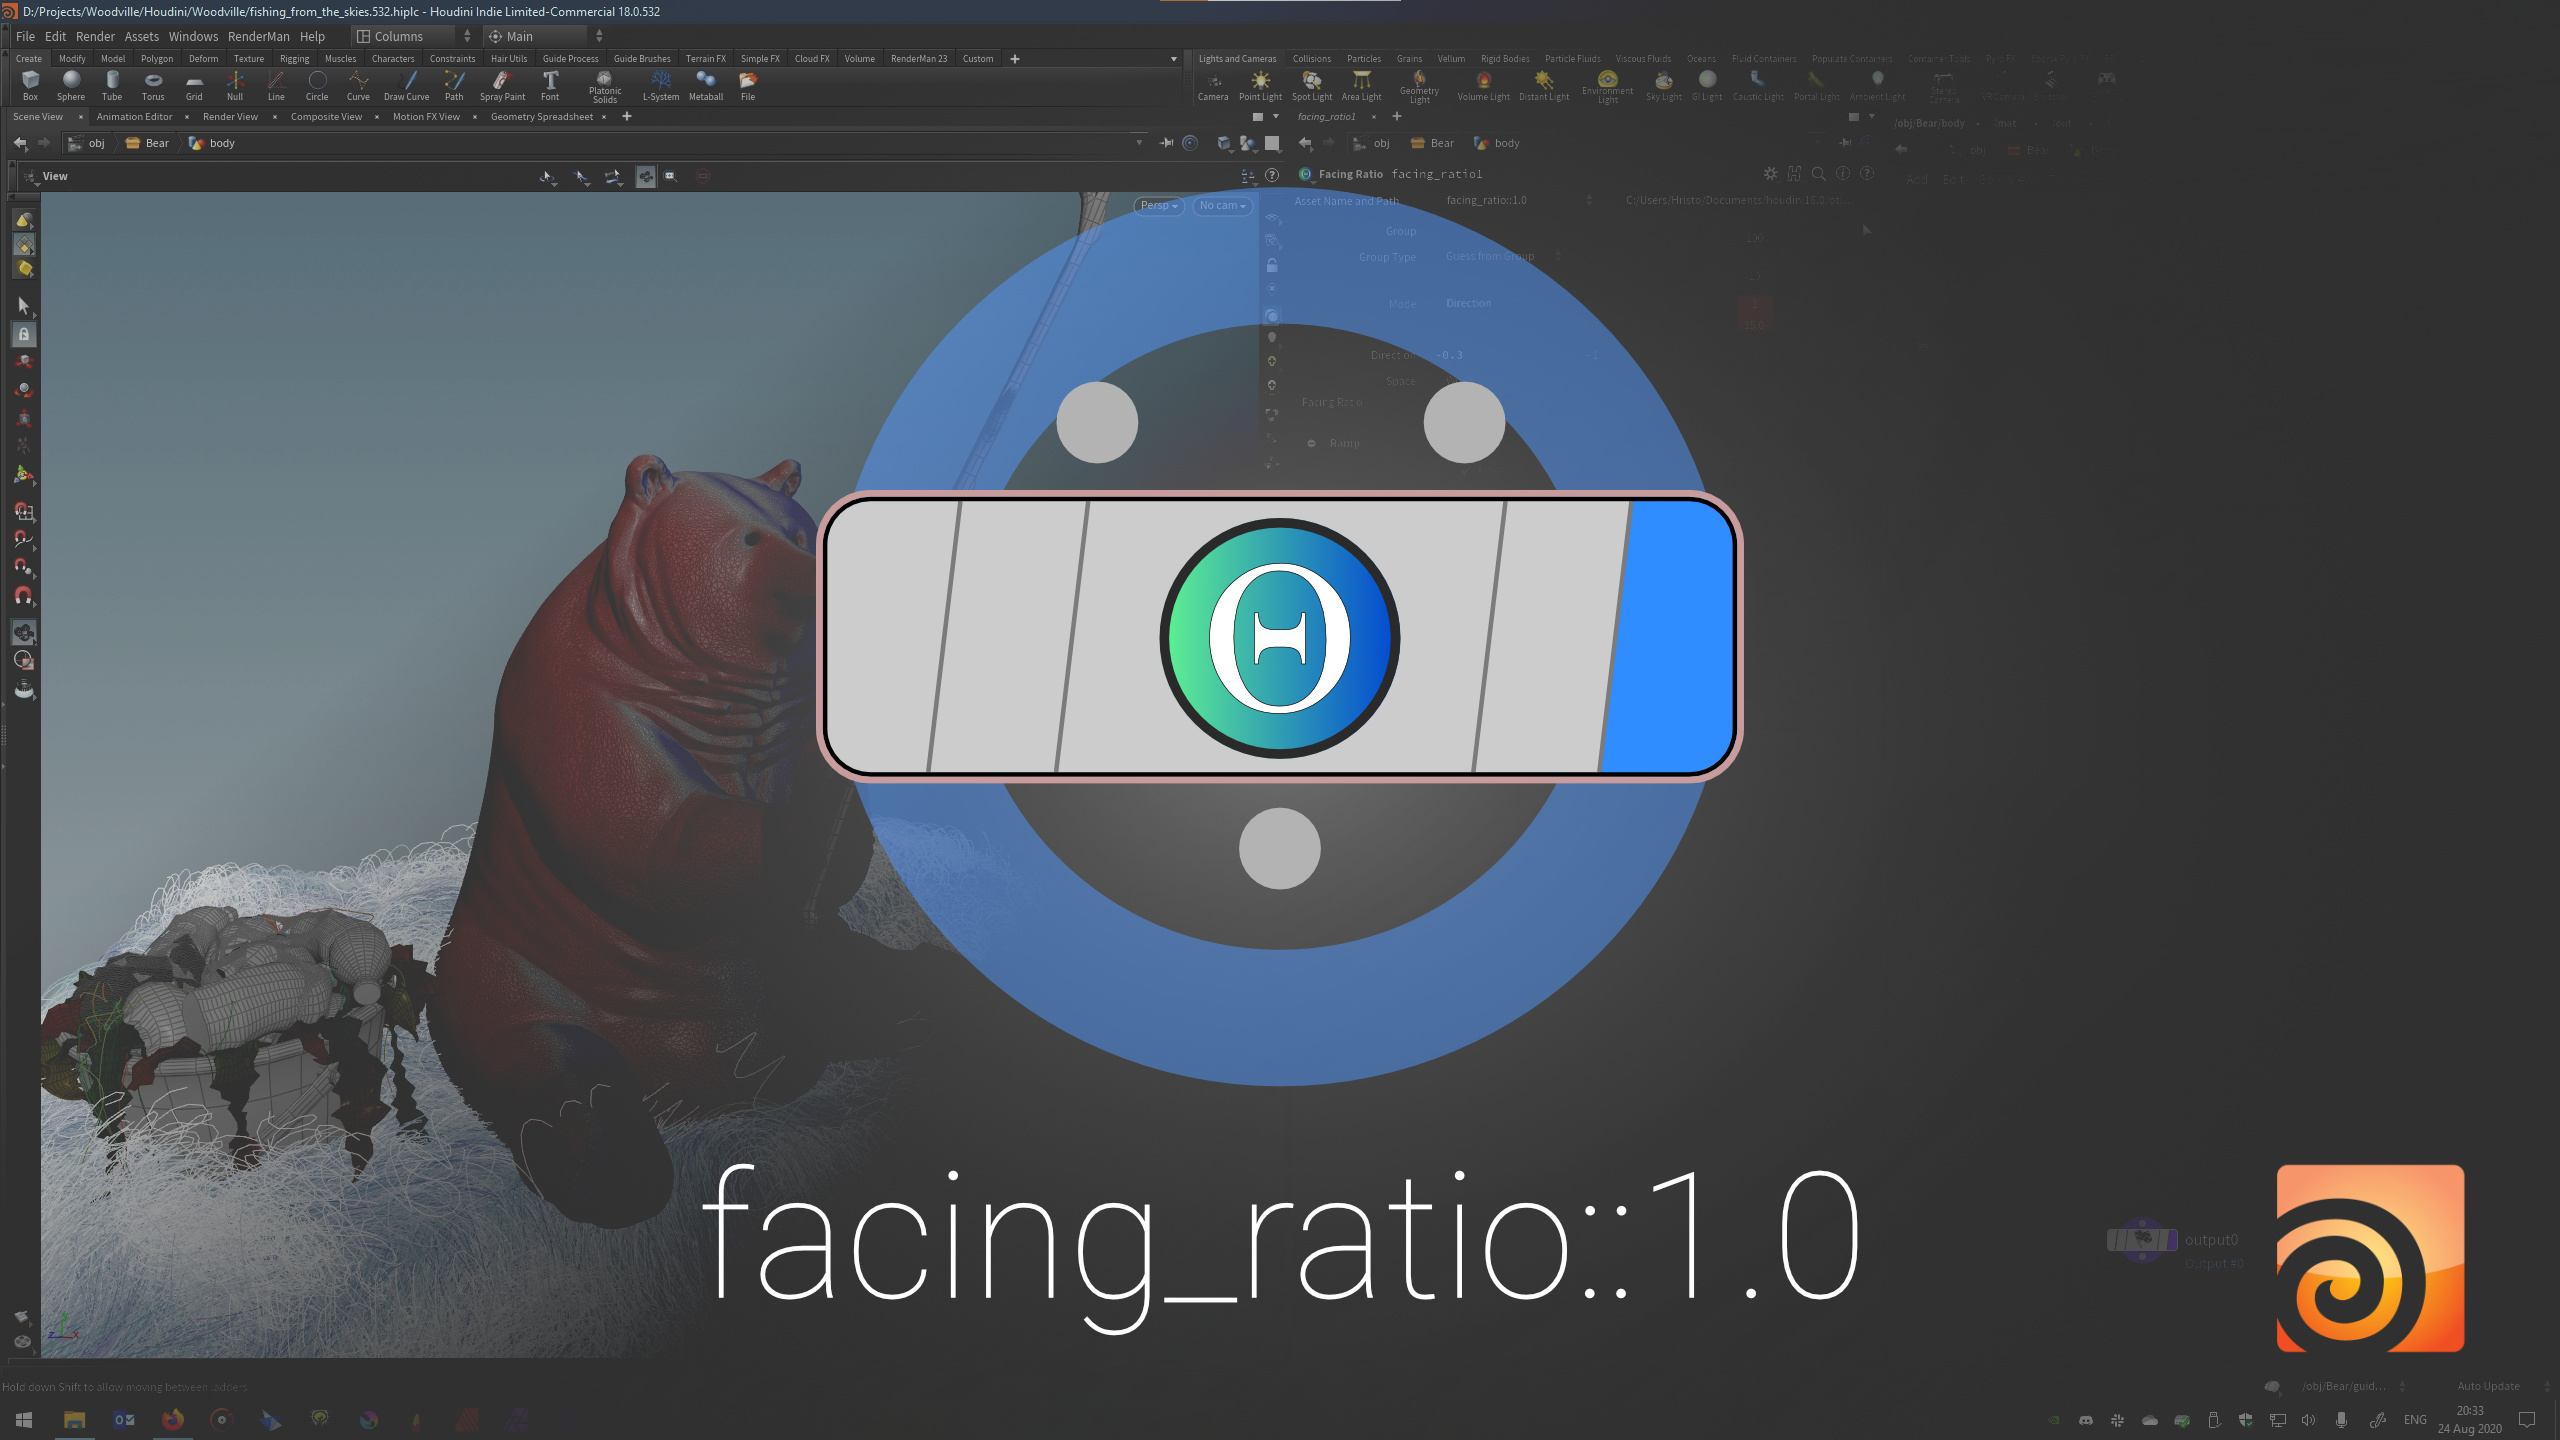Click the L-System shelf tool

660,85
